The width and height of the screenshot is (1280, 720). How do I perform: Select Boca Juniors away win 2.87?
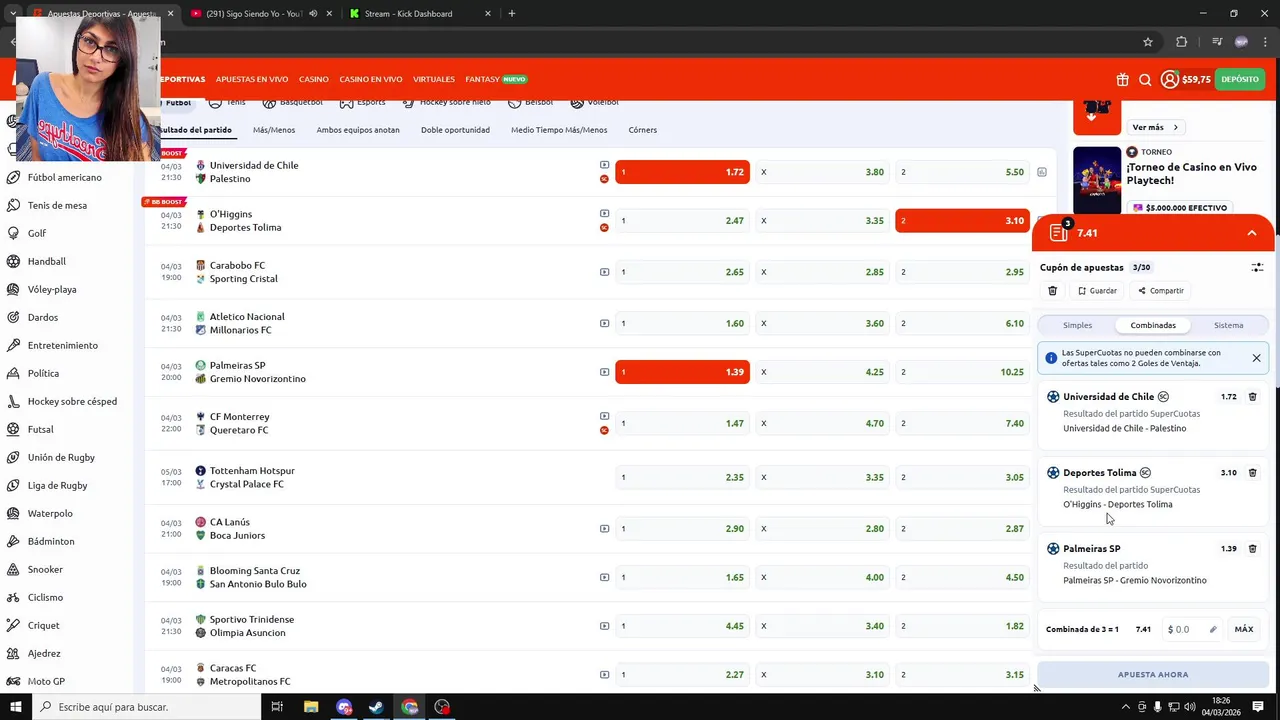pos(962,528)
